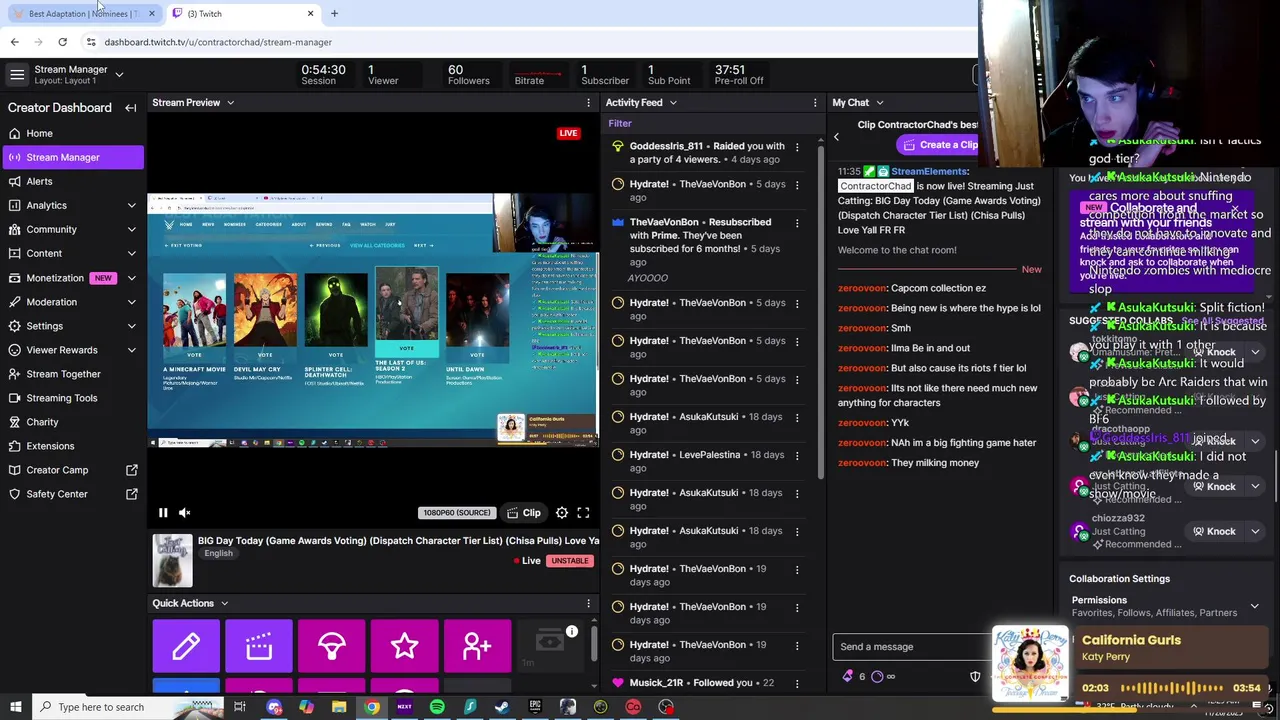Reload the Twitch dashboard page

(62, 42)
